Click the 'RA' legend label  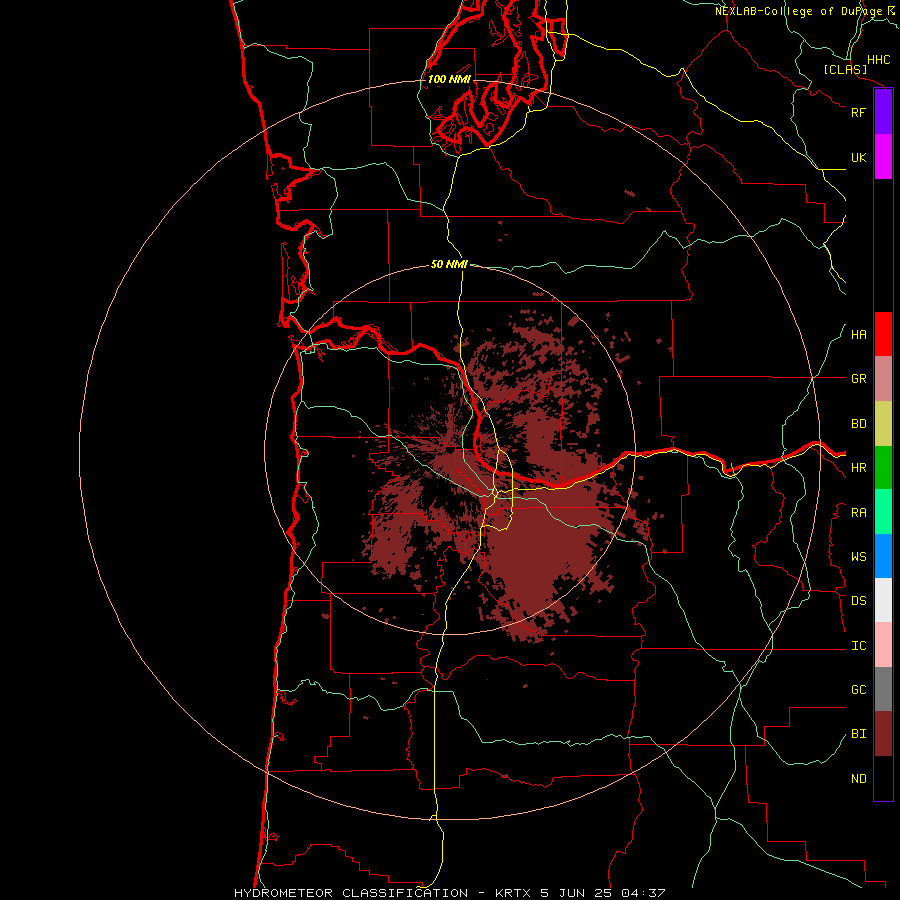[858, 513]
